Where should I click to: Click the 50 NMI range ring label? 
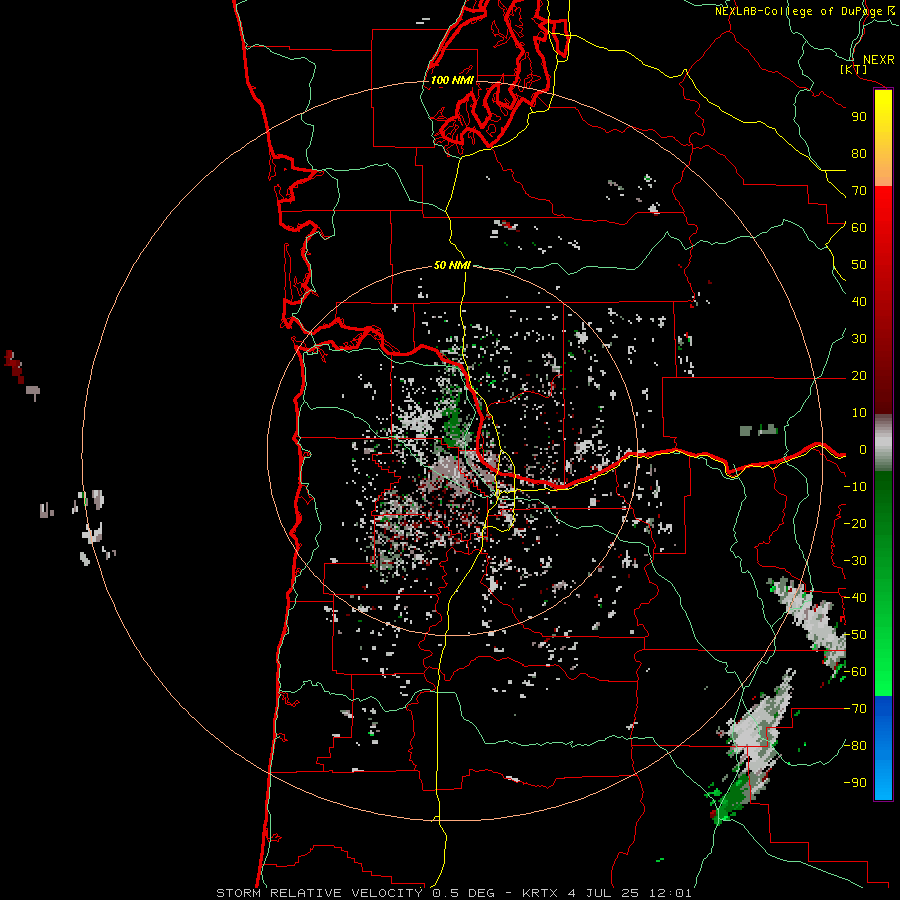click(x=452, y=265)
